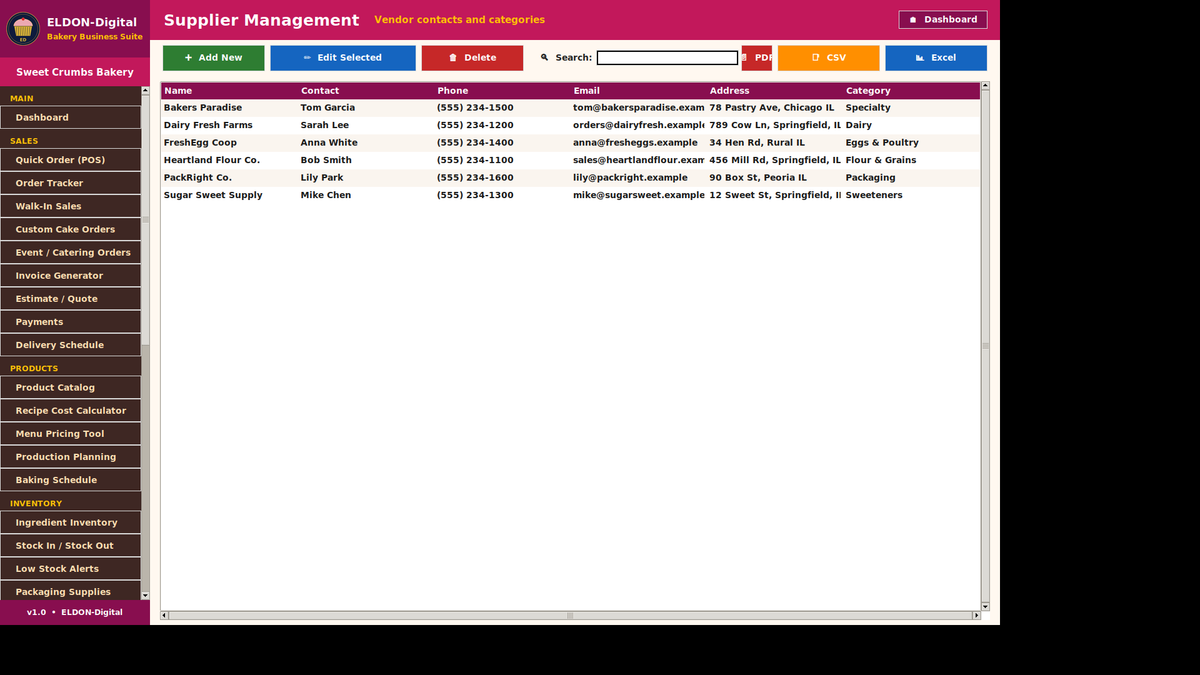This screenshot has height=675, width=1200.
Task: Click the magnifier icon beside Search
Action: 545,58
